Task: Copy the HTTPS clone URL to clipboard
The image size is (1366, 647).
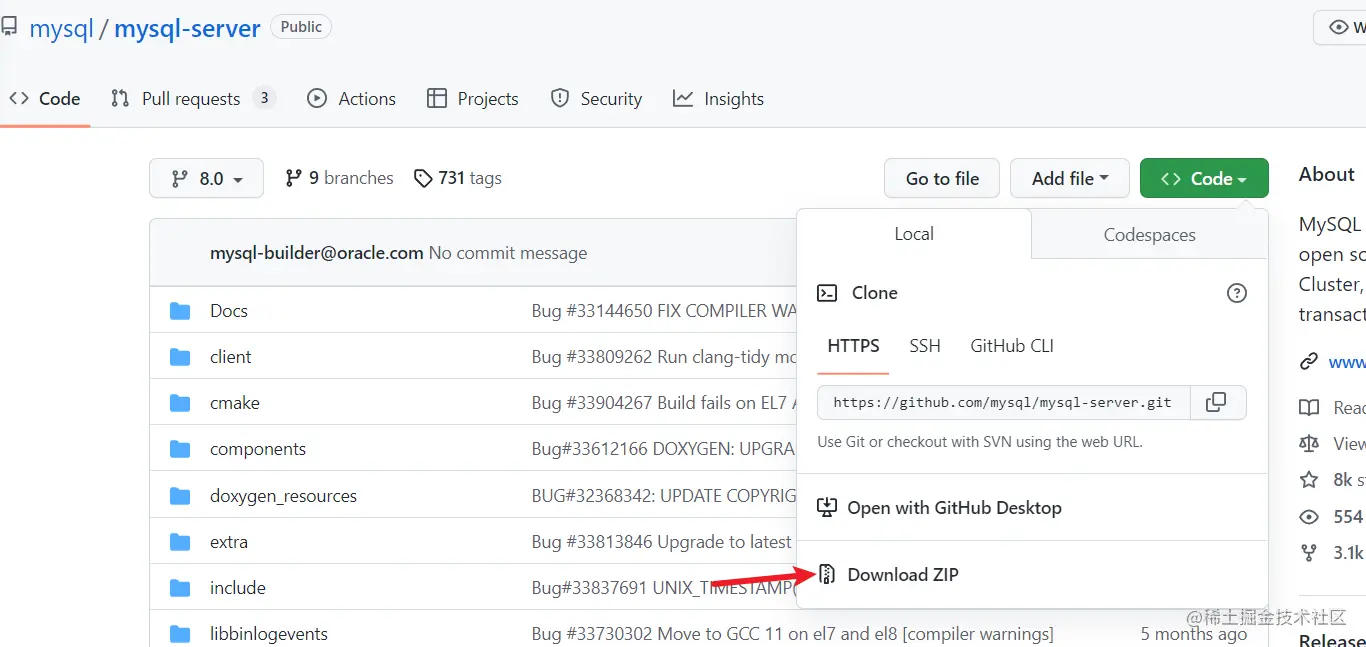Action: (1216, 402)
